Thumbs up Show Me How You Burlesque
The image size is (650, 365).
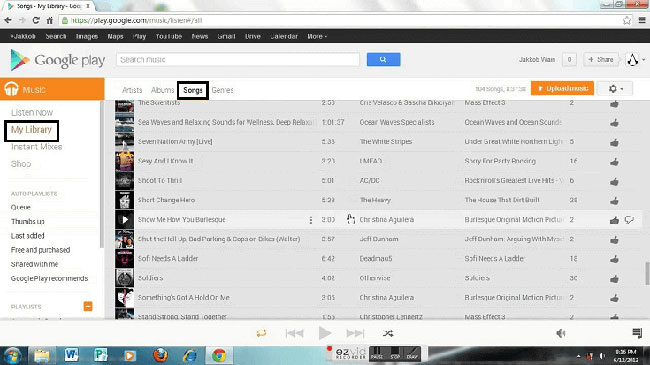click(614, 220)
